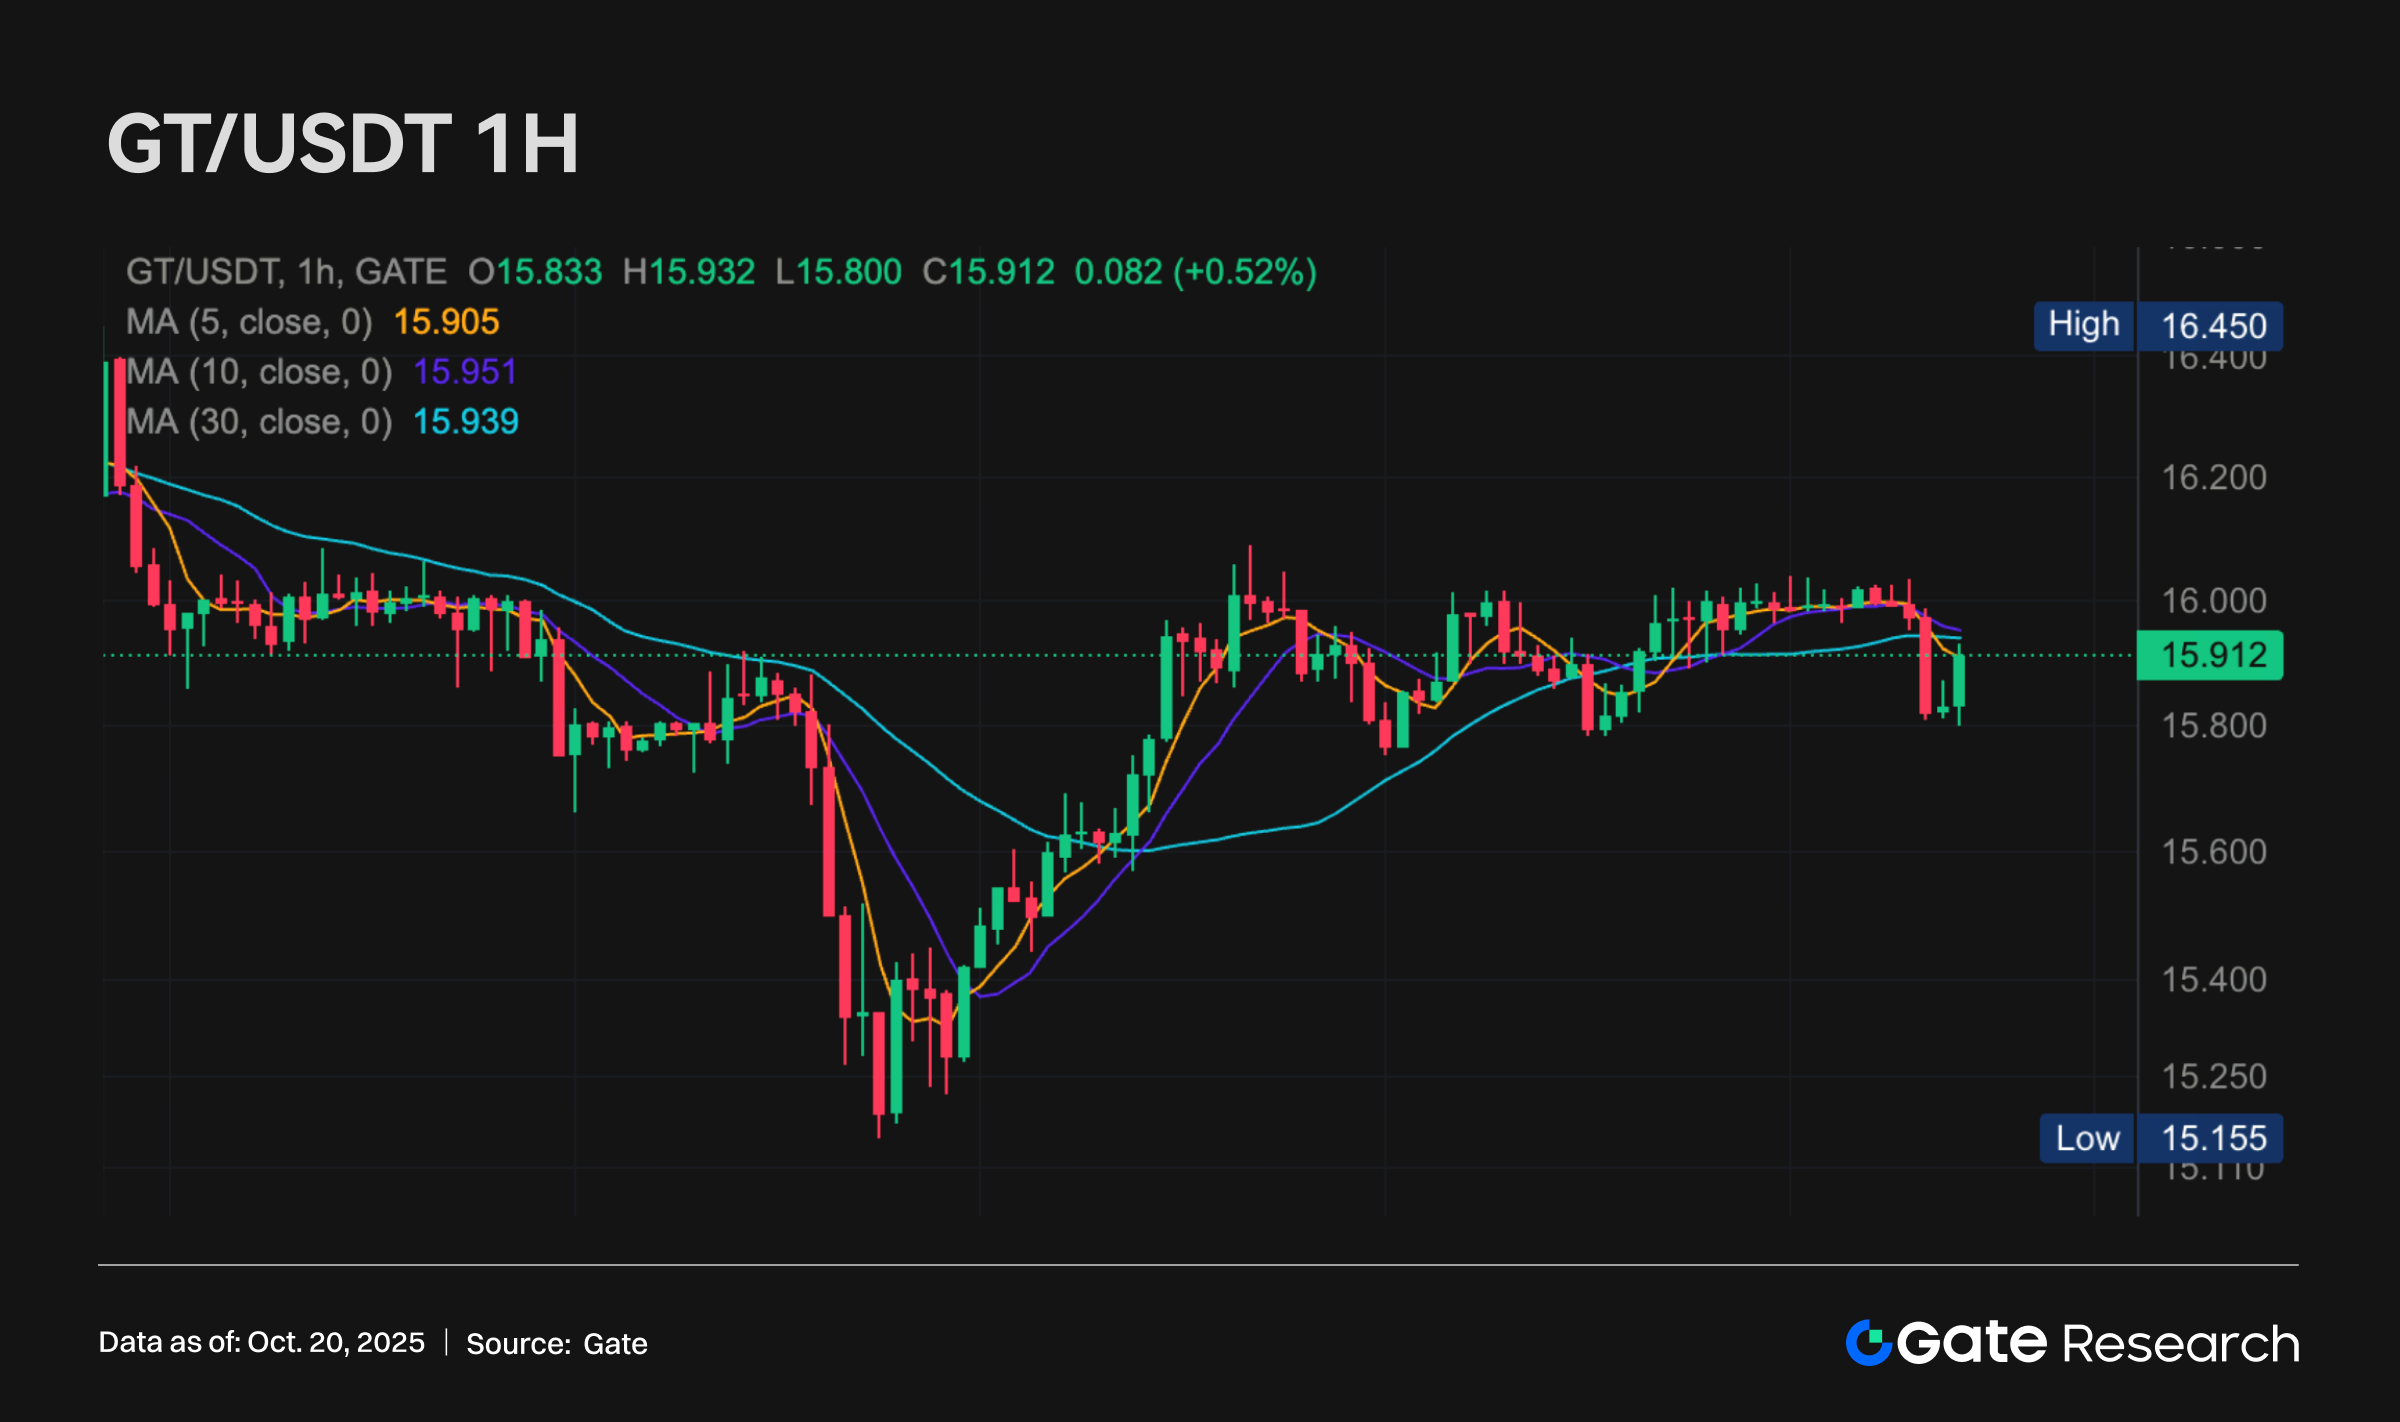Click the MA (5, close, 0) legend
The height and width of the screenshot is (1422, 2400).
point(249,322)
